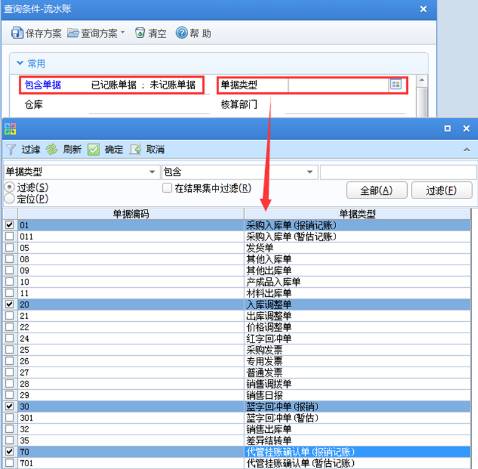Open the 查询方案 folder icon
The image size is (478, 469).
point(73,33)
